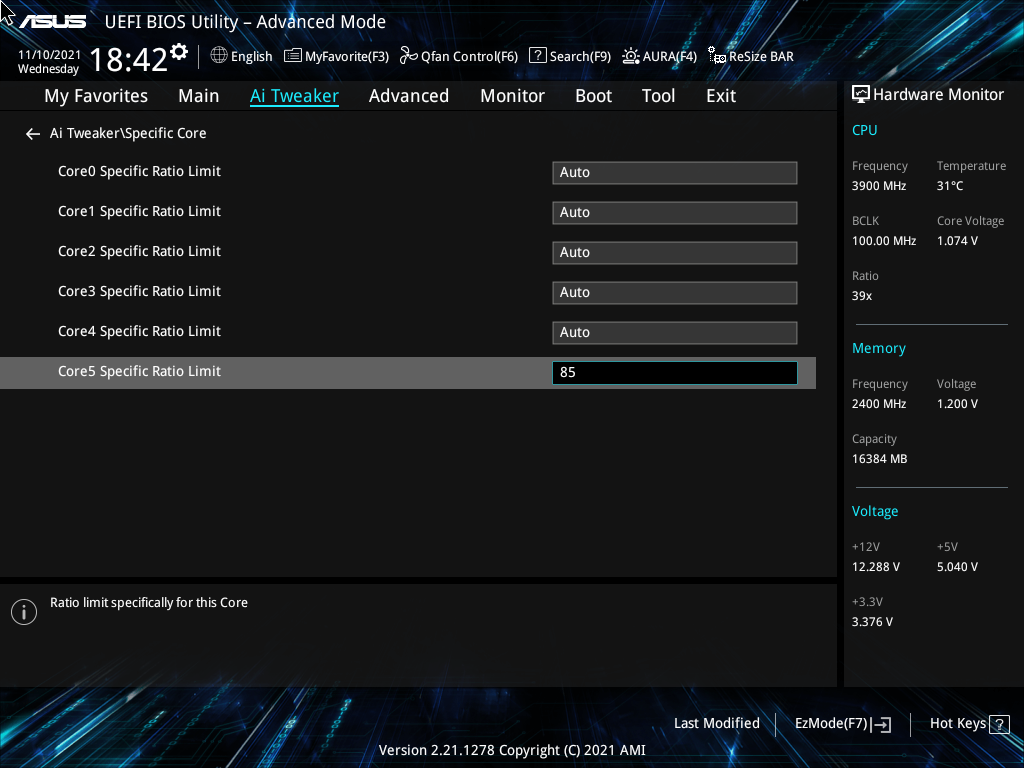Select the Exit tab

tap(721, 96)
